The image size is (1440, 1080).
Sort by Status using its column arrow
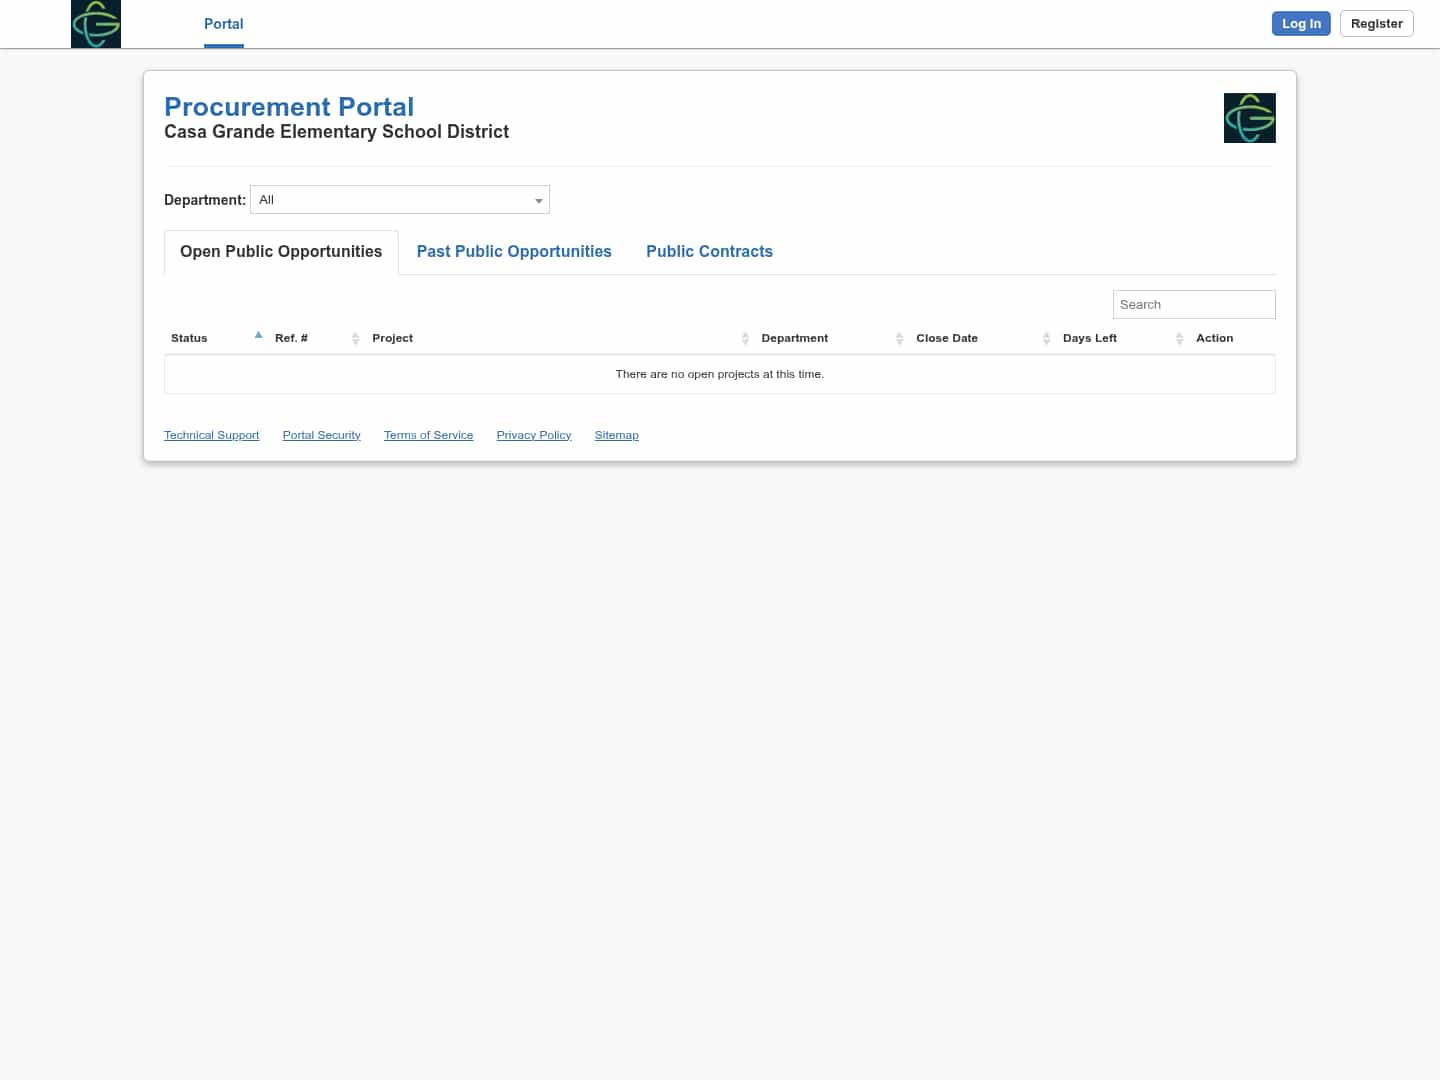258,336
